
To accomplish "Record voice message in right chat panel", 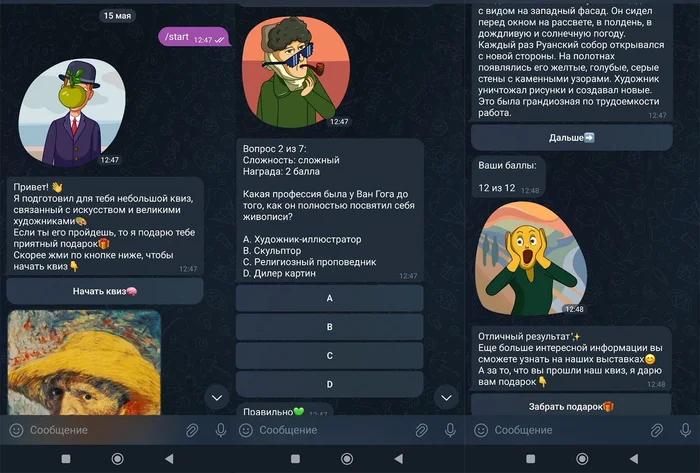I will point(685,430).
